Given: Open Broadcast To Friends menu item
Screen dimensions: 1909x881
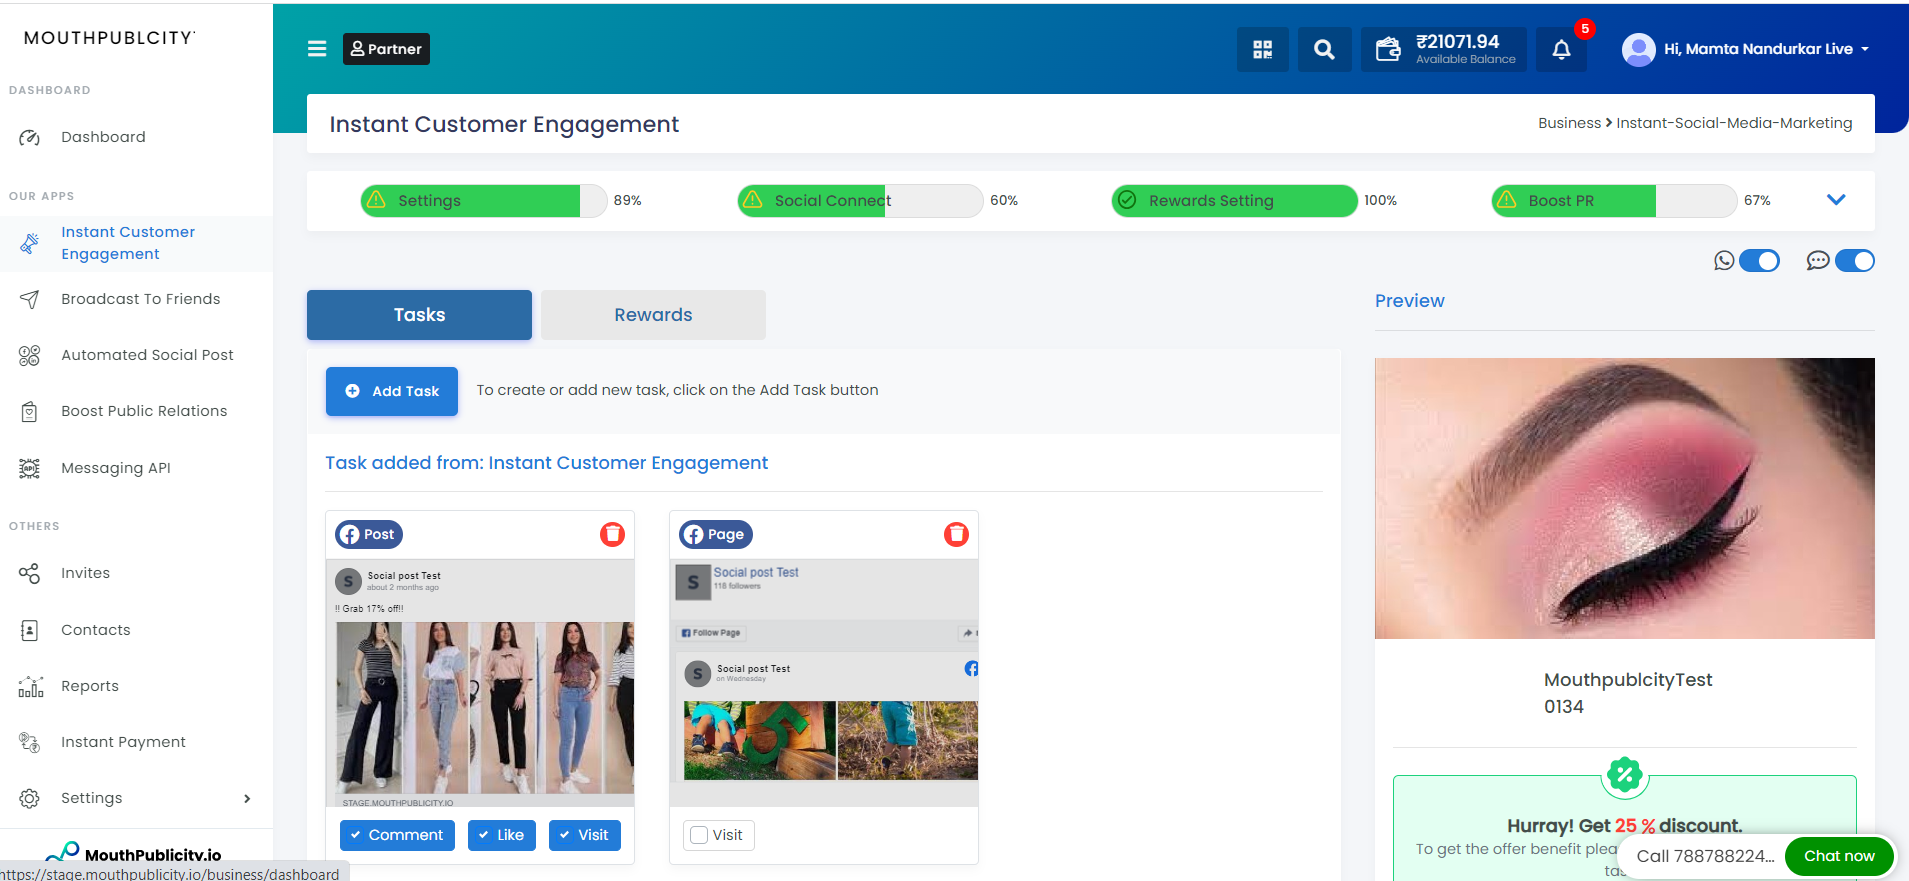Looking at the screenshot, I should (x=141, y=299).
